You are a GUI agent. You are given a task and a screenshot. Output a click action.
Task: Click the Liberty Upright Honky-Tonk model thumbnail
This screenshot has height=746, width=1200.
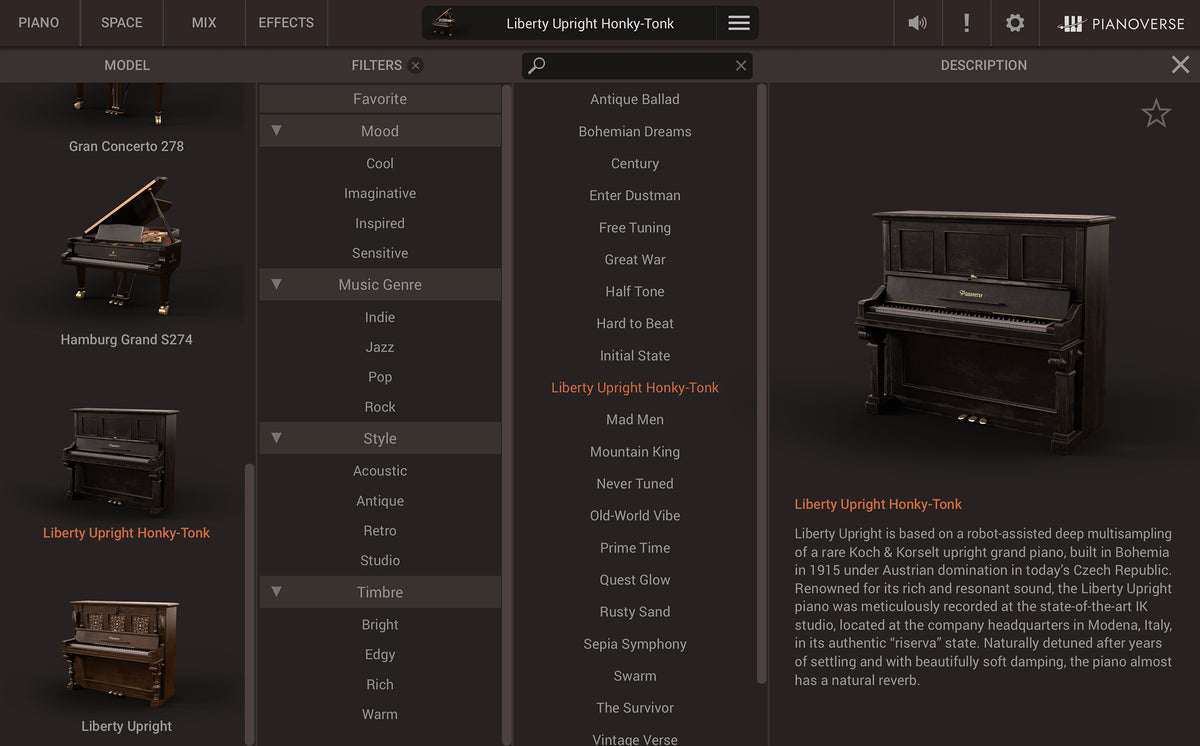point(121,460)
